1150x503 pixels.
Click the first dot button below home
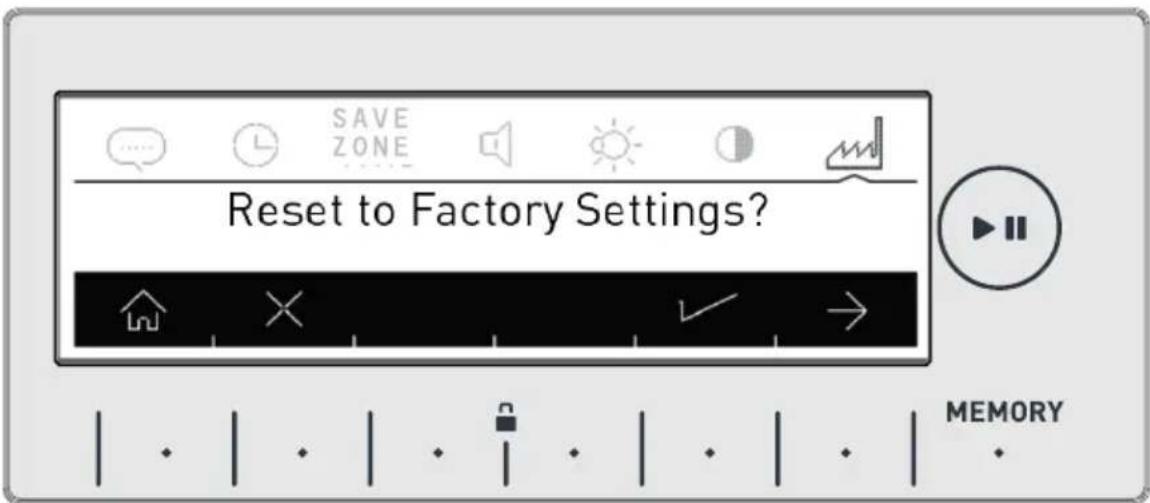(x=166, y=453)
